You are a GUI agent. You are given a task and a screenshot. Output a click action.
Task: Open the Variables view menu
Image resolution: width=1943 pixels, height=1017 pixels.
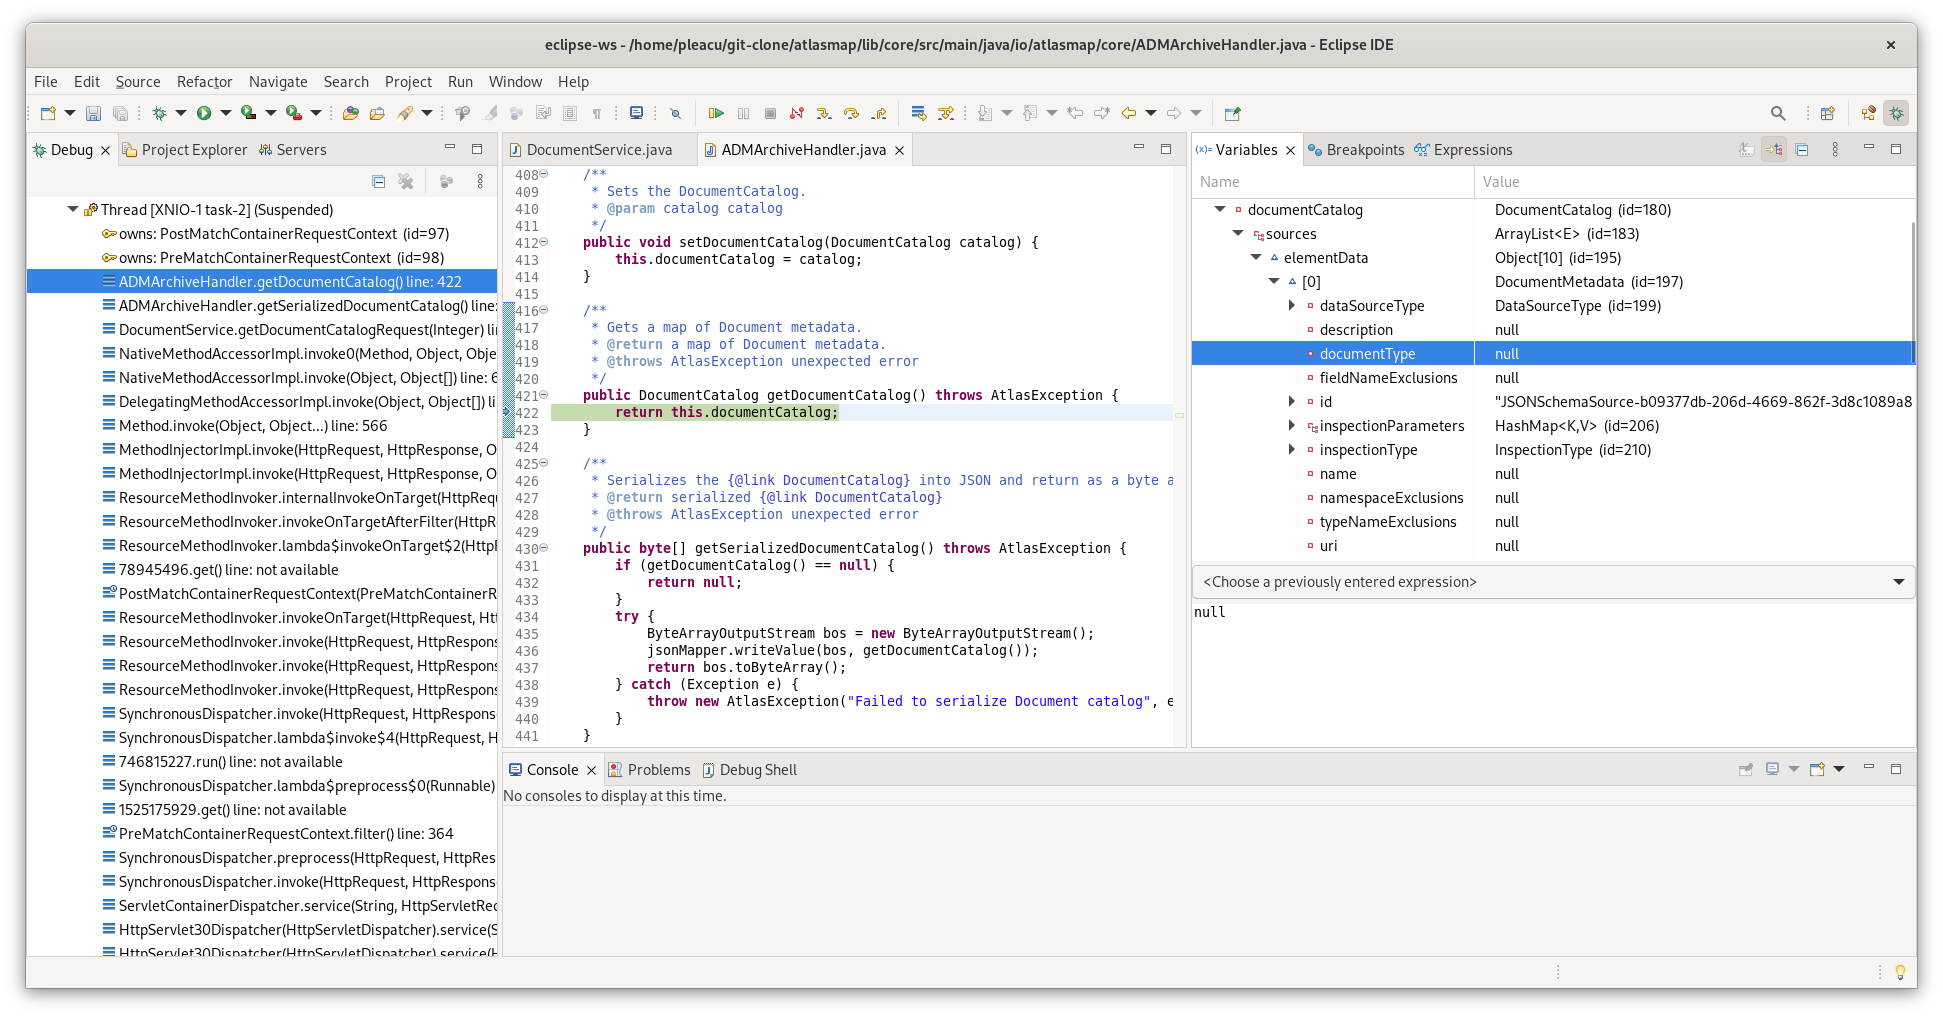(x=1835, y=149)
